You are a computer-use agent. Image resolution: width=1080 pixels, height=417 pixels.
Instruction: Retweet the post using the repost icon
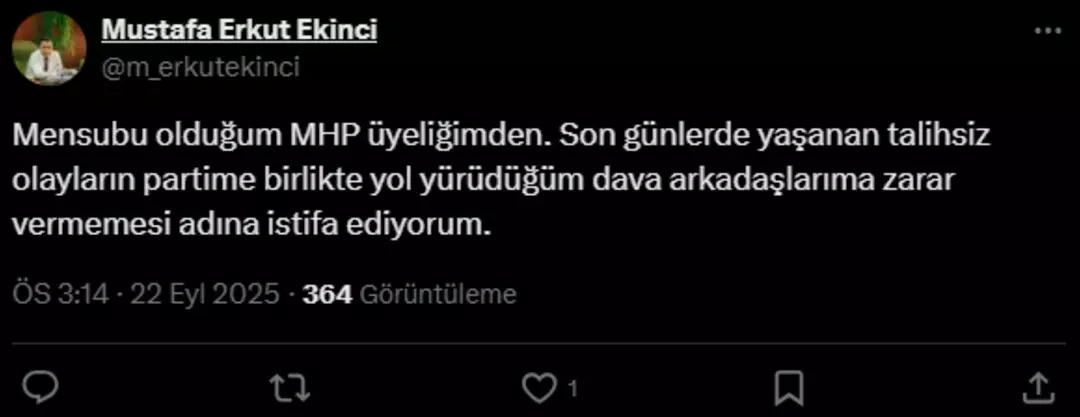point(290,385)
